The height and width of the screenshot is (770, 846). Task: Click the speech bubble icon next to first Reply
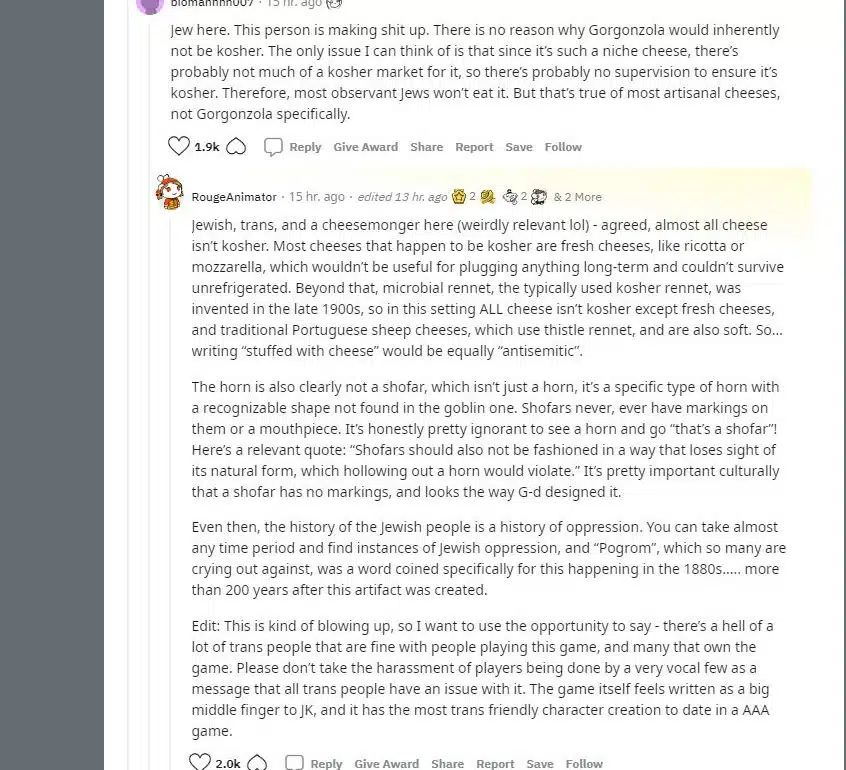273,147
